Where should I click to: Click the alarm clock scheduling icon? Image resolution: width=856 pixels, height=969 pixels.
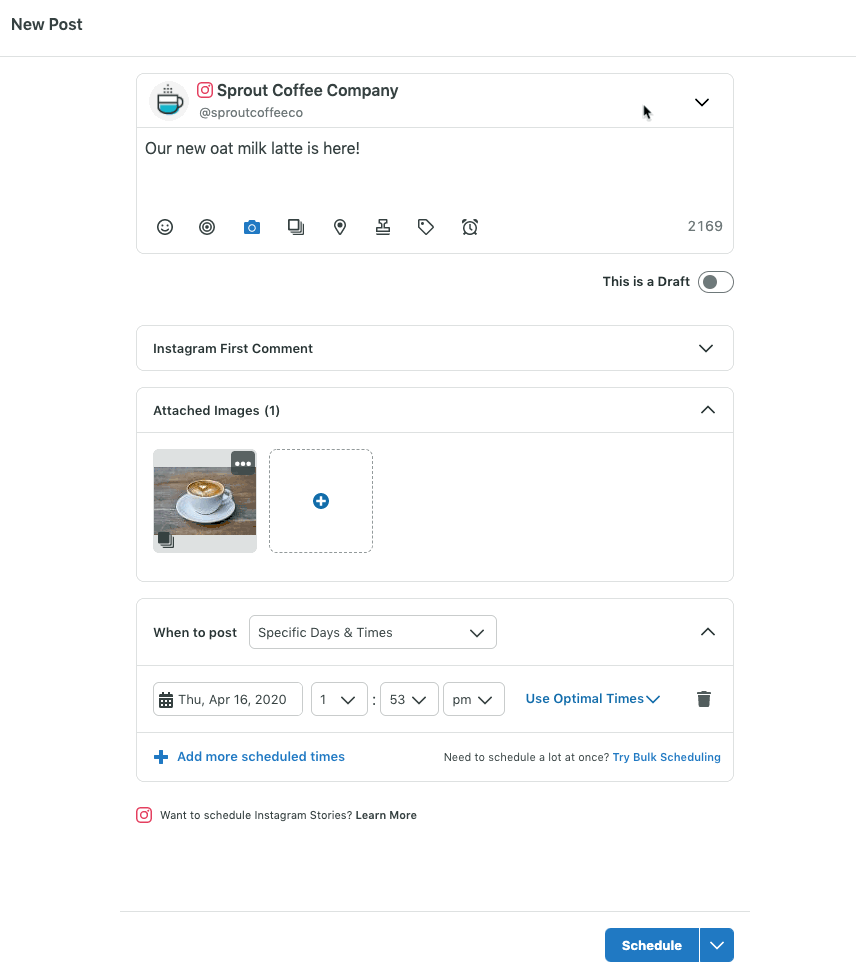click(470, 227)
